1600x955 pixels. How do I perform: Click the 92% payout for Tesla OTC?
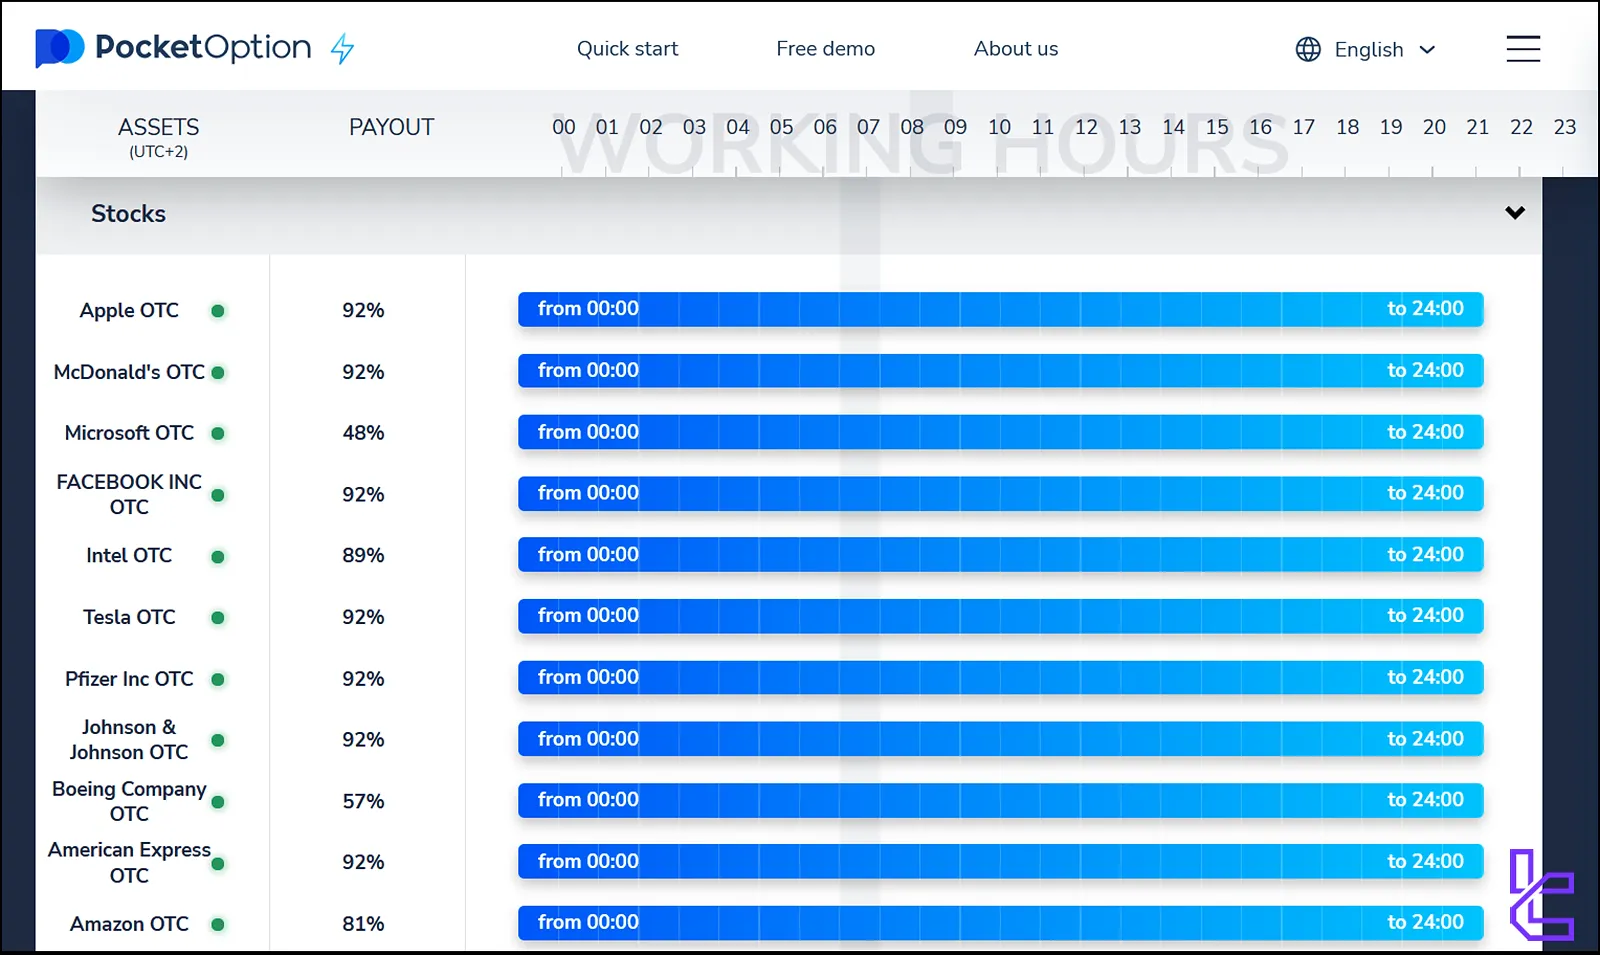pos(363,617)
